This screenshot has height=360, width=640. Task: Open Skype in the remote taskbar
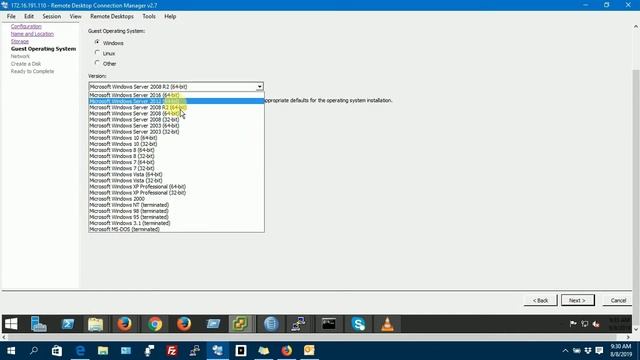[358, 324]
